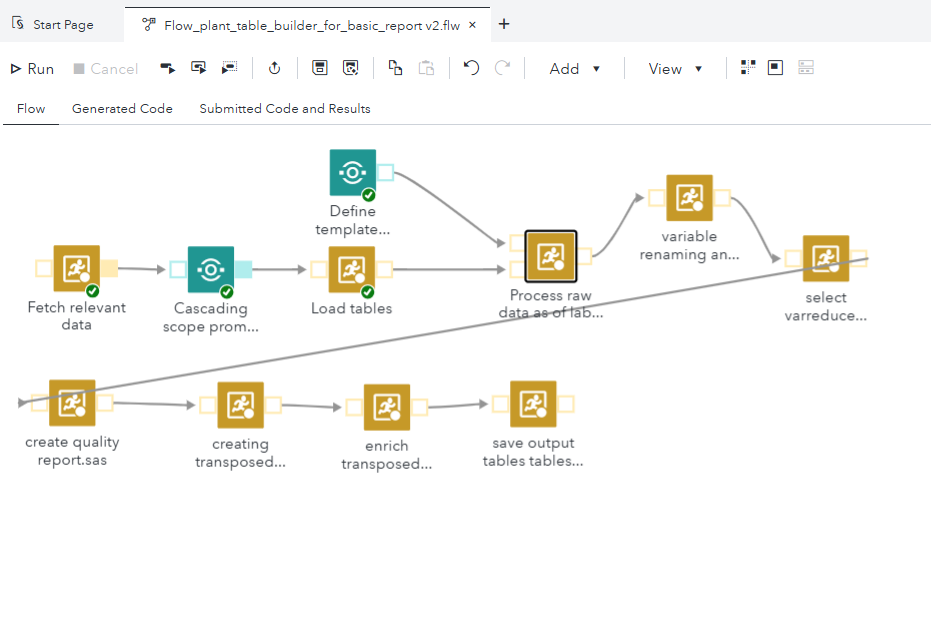Select the Load tables node
Screen dimensions: 931x629
click(x=353, y=267)
